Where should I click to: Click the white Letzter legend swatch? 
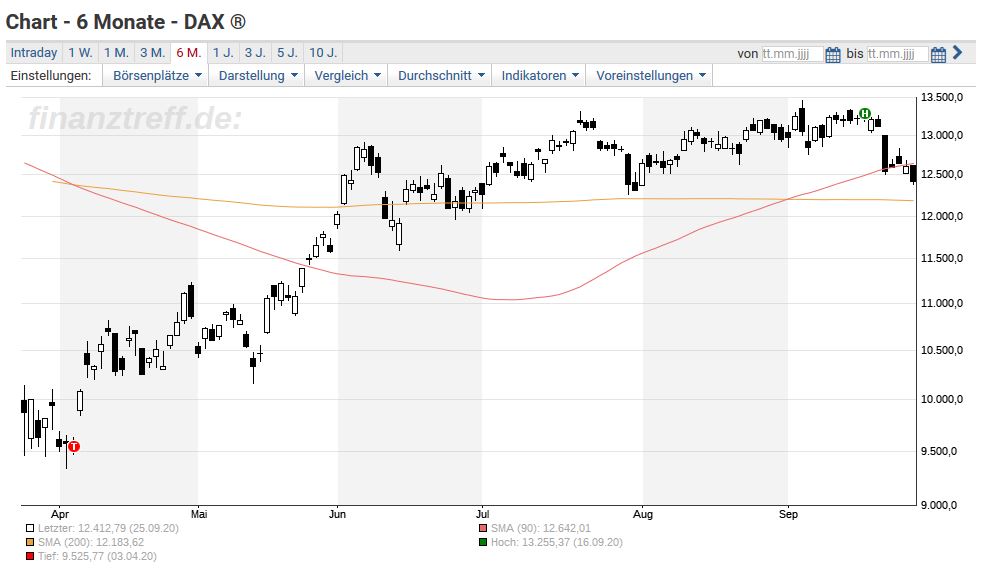pos(30,528)
